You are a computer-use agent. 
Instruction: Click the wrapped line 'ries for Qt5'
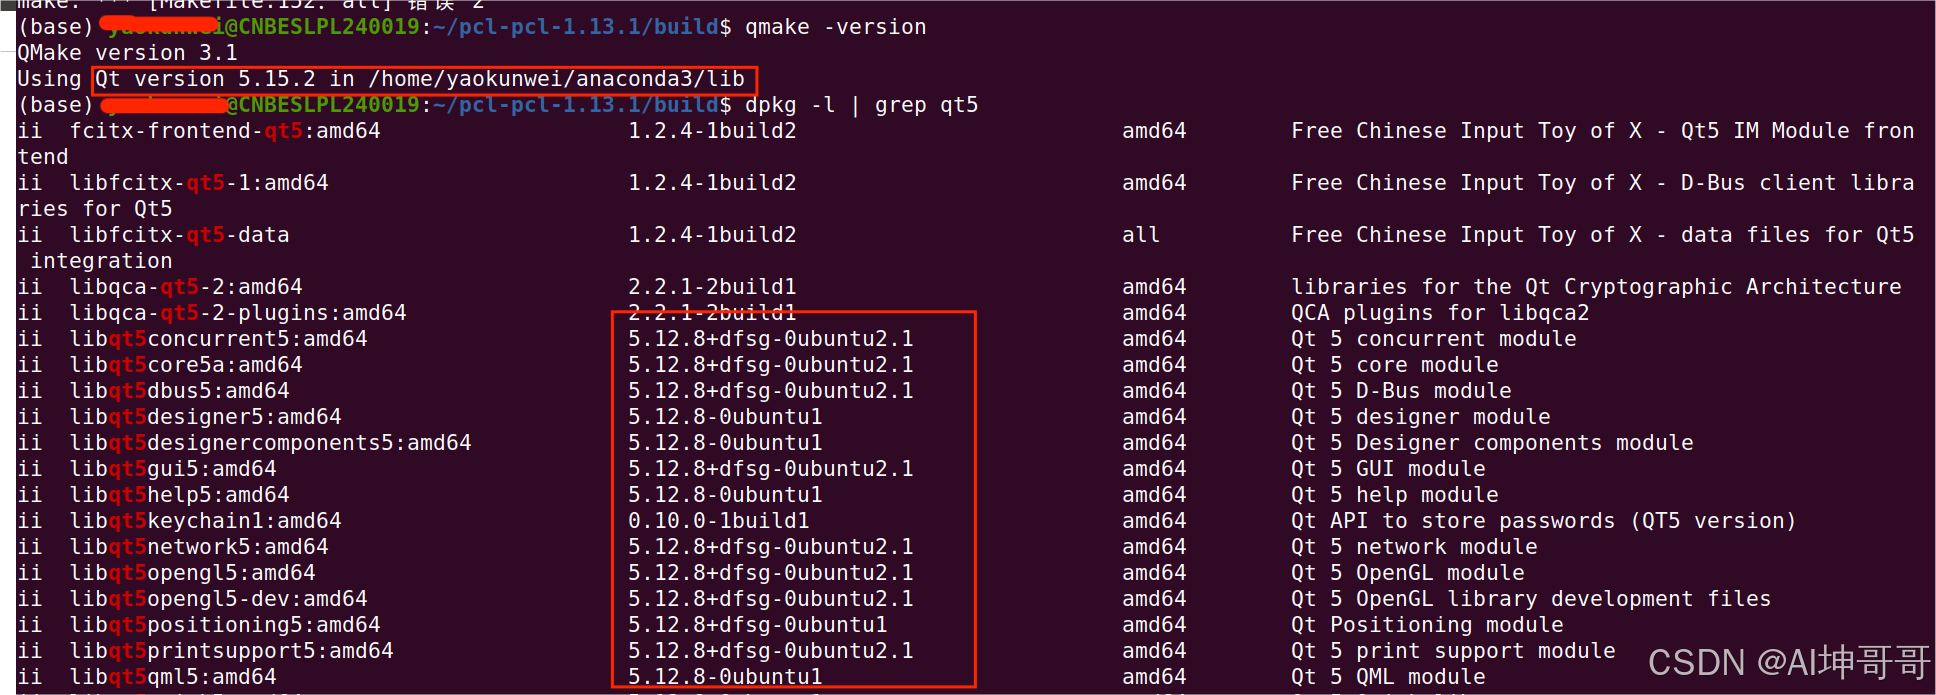(x=95, y=209)
